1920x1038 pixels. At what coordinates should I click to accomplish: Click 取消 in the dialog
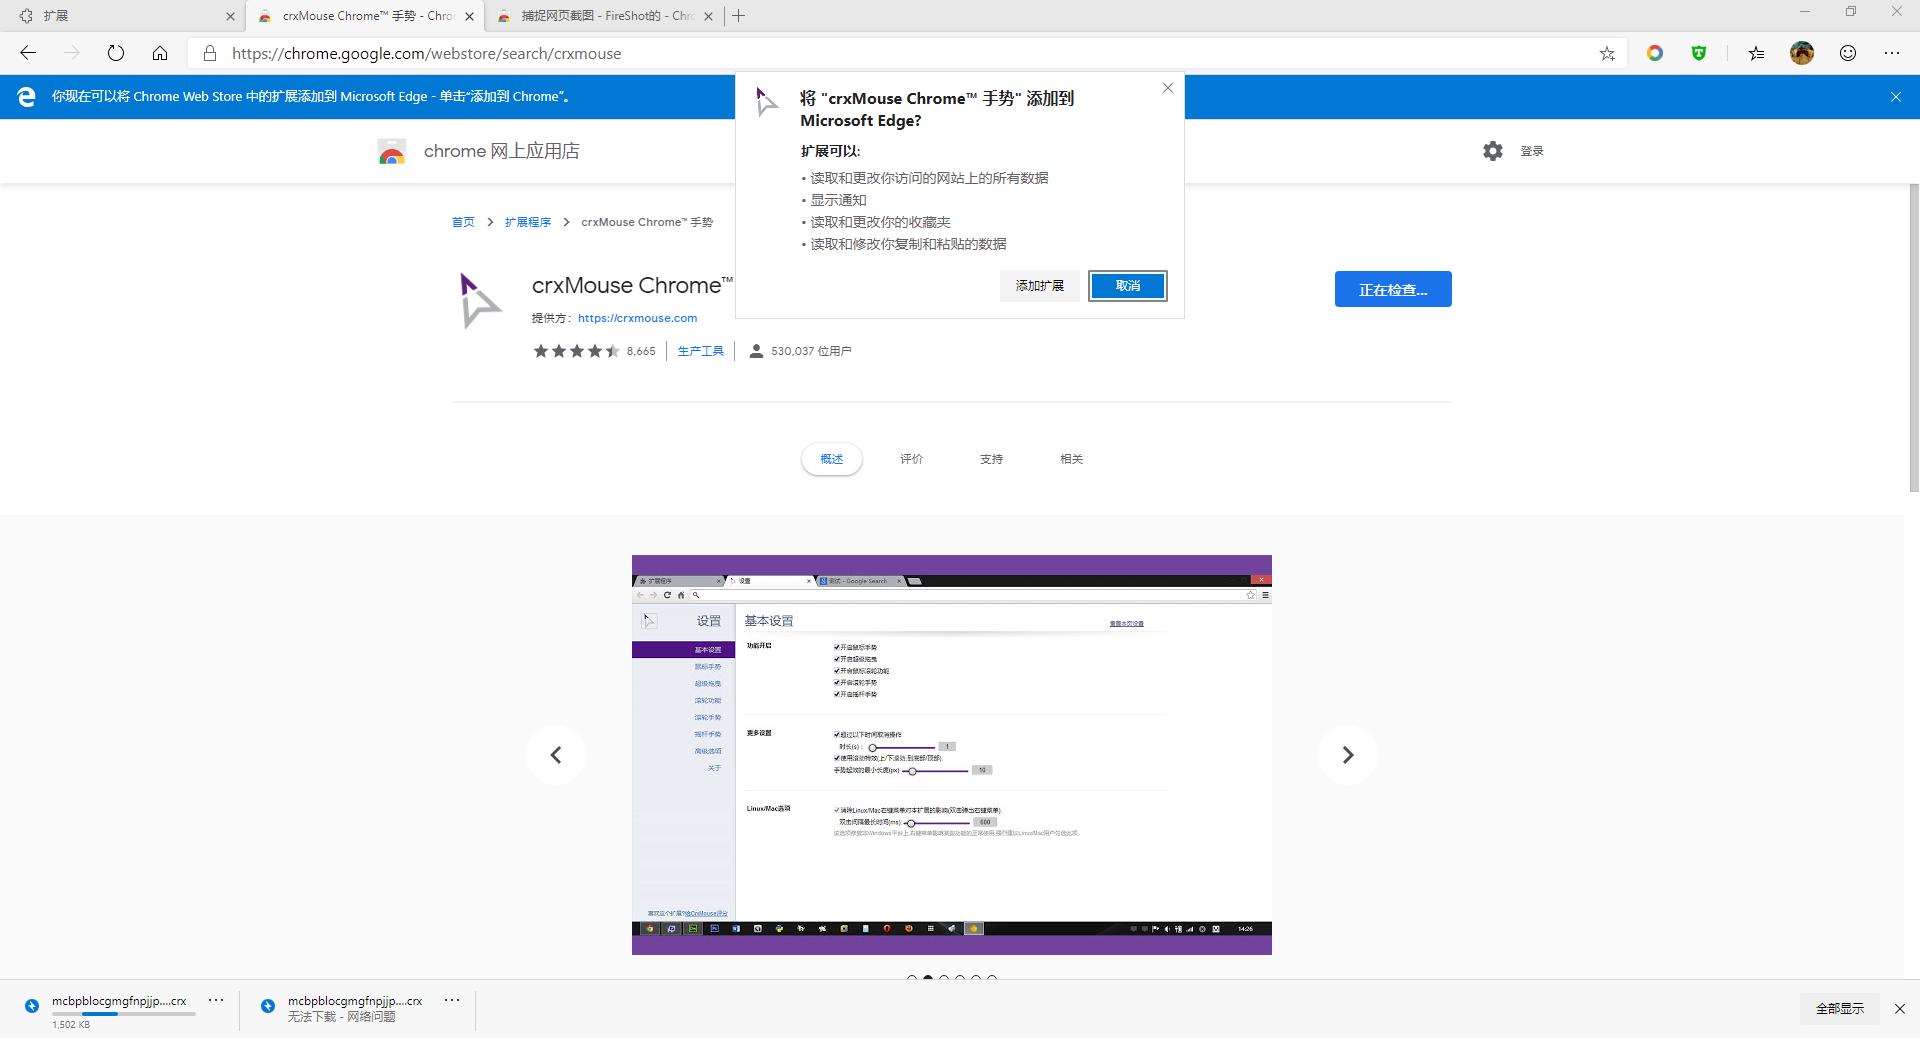tap(1128, 286)
